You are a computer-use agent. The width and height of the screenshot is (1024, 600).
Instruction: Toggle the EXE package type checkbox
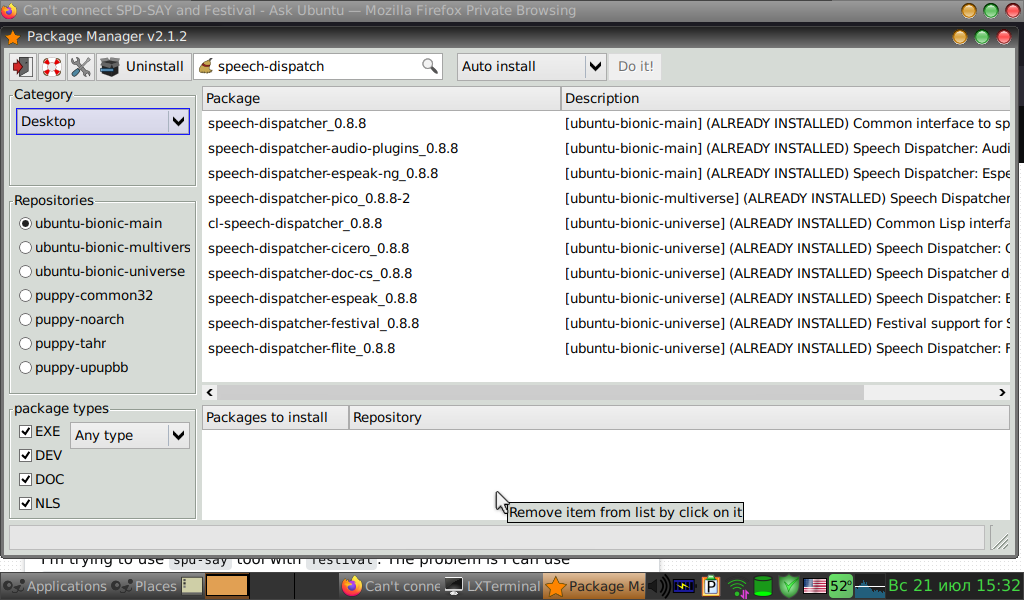(25, 432)
